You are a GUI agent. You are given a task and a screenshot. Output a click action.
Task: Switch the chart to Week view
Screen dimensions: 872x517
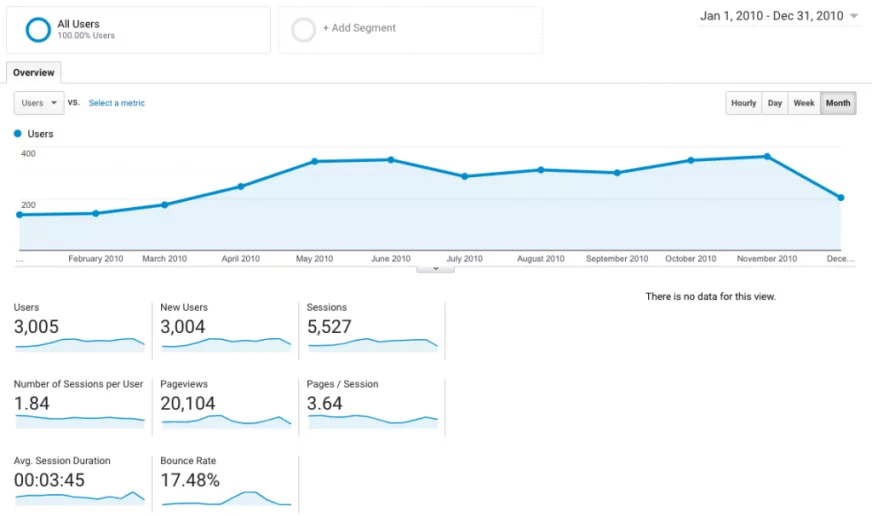[804, 103]
